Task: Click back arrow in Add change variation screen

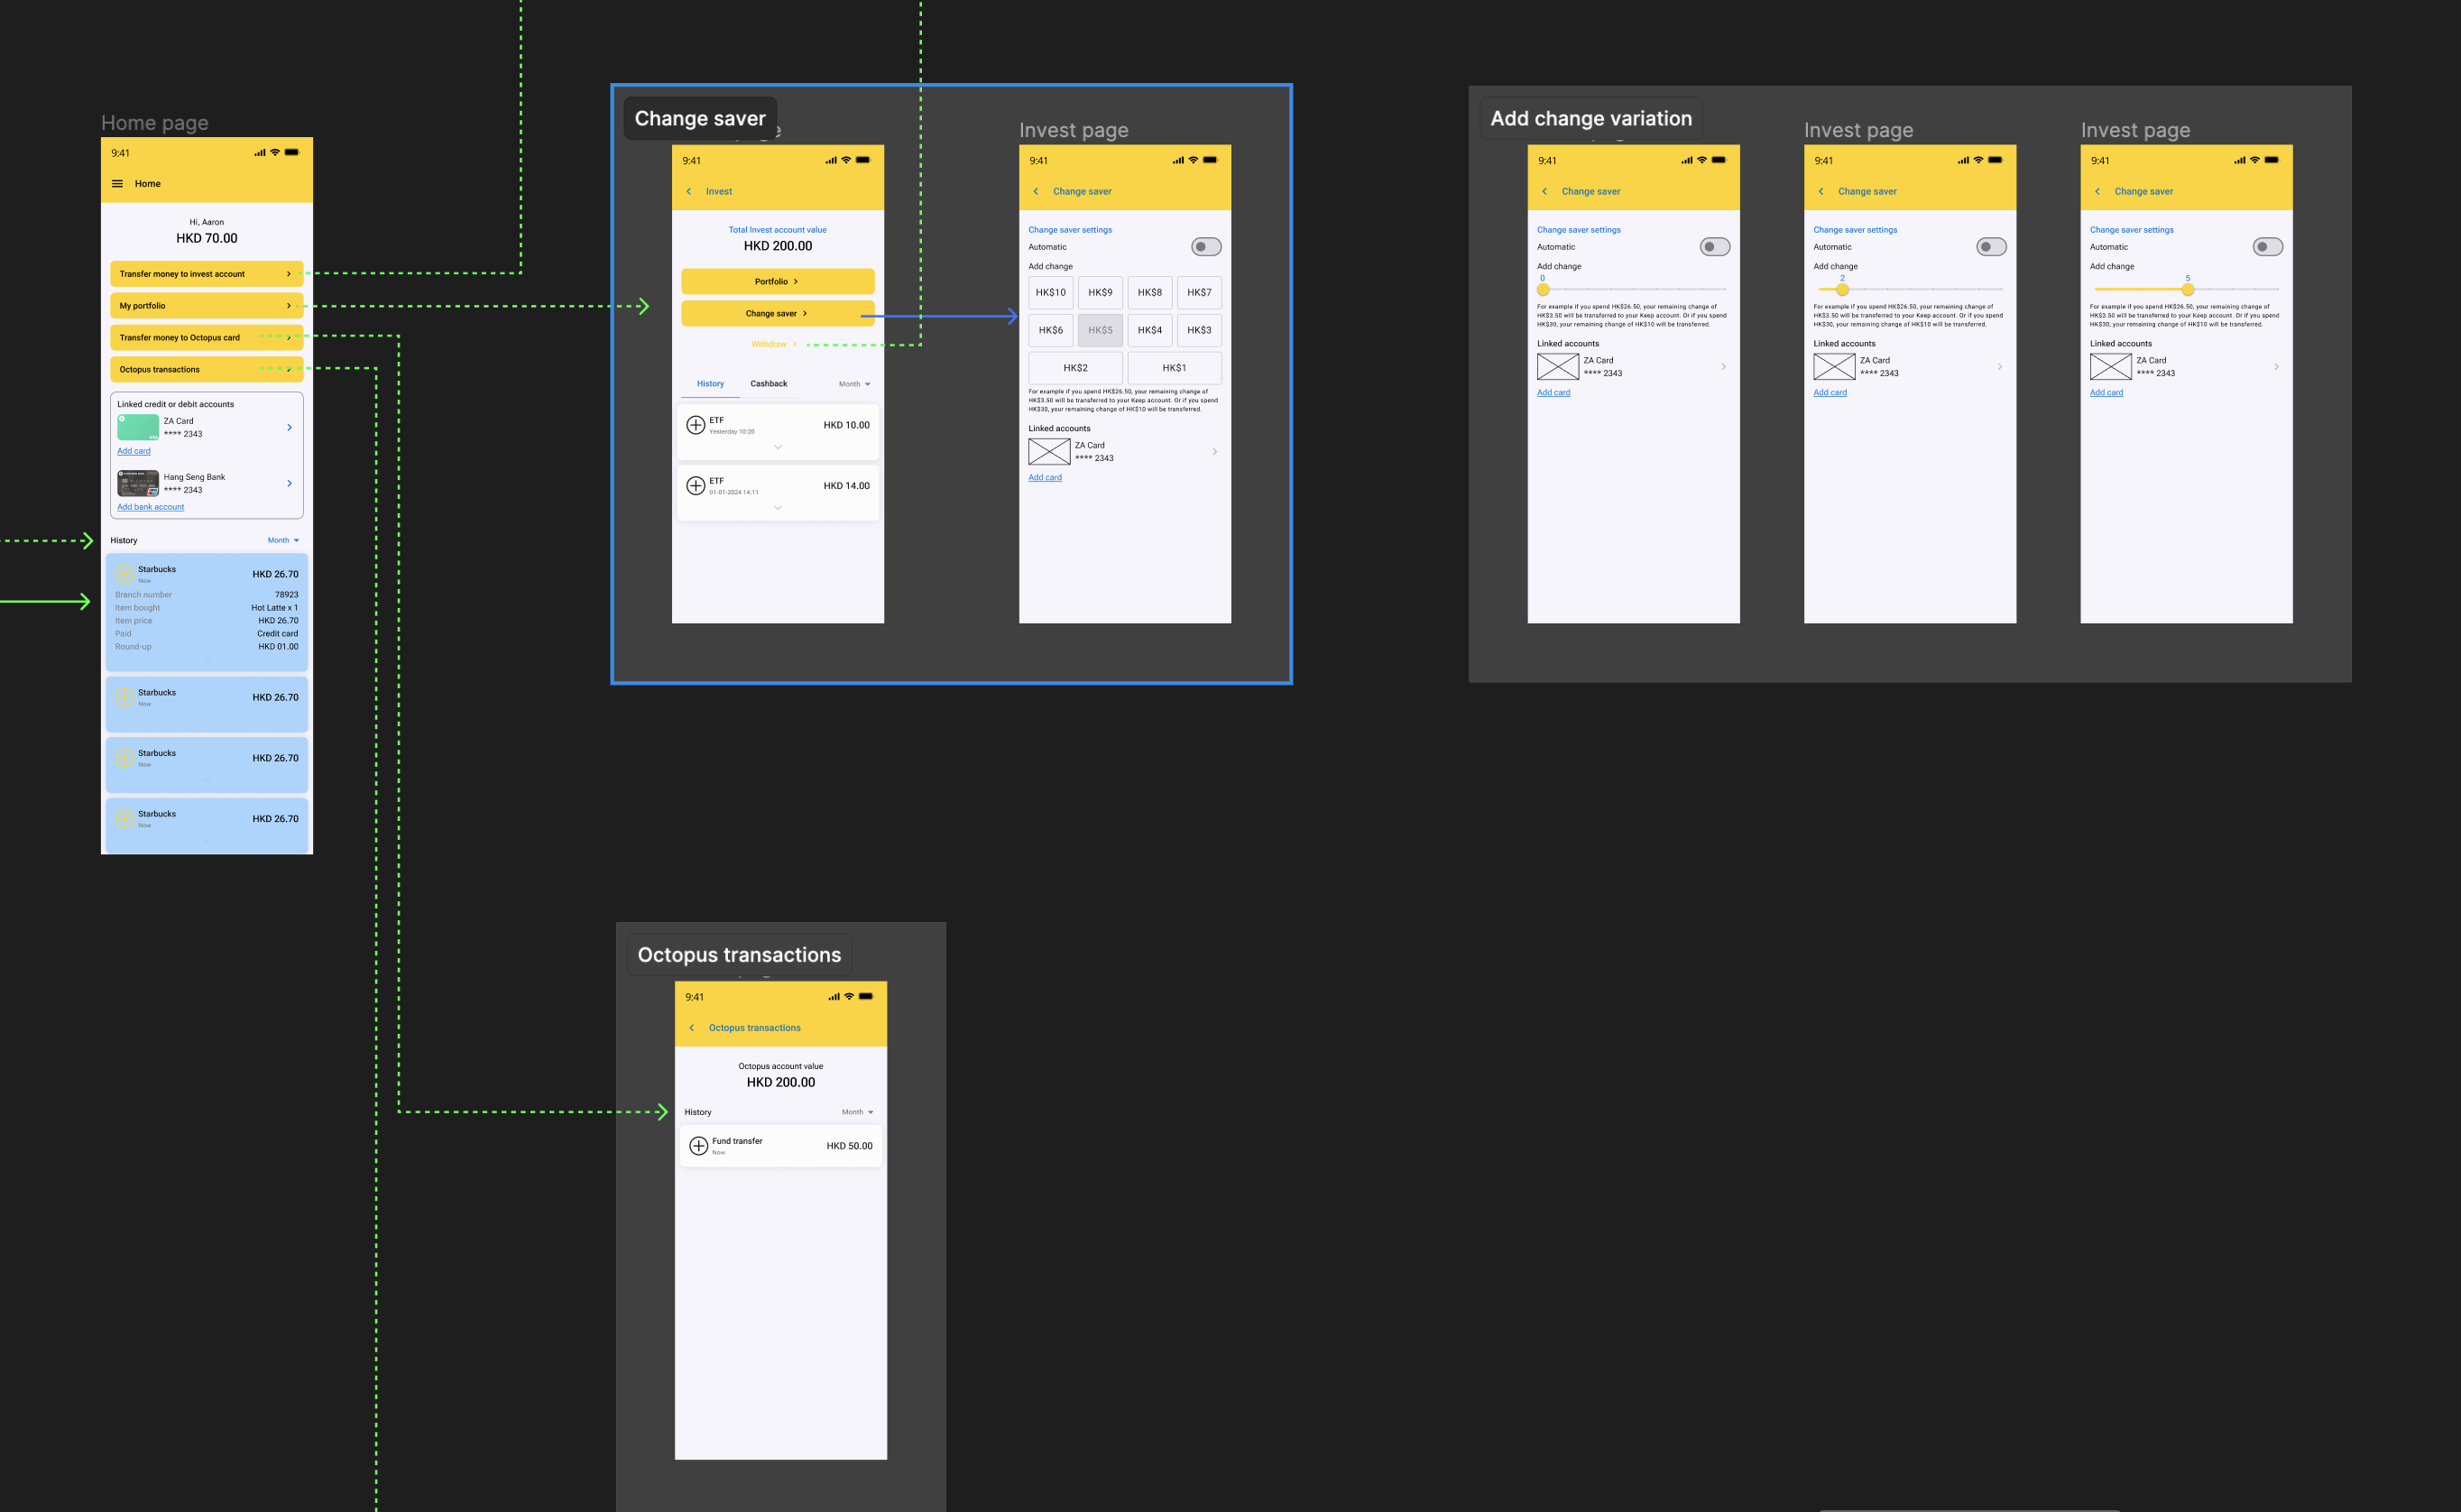Action: click(x=1544, y=191)
